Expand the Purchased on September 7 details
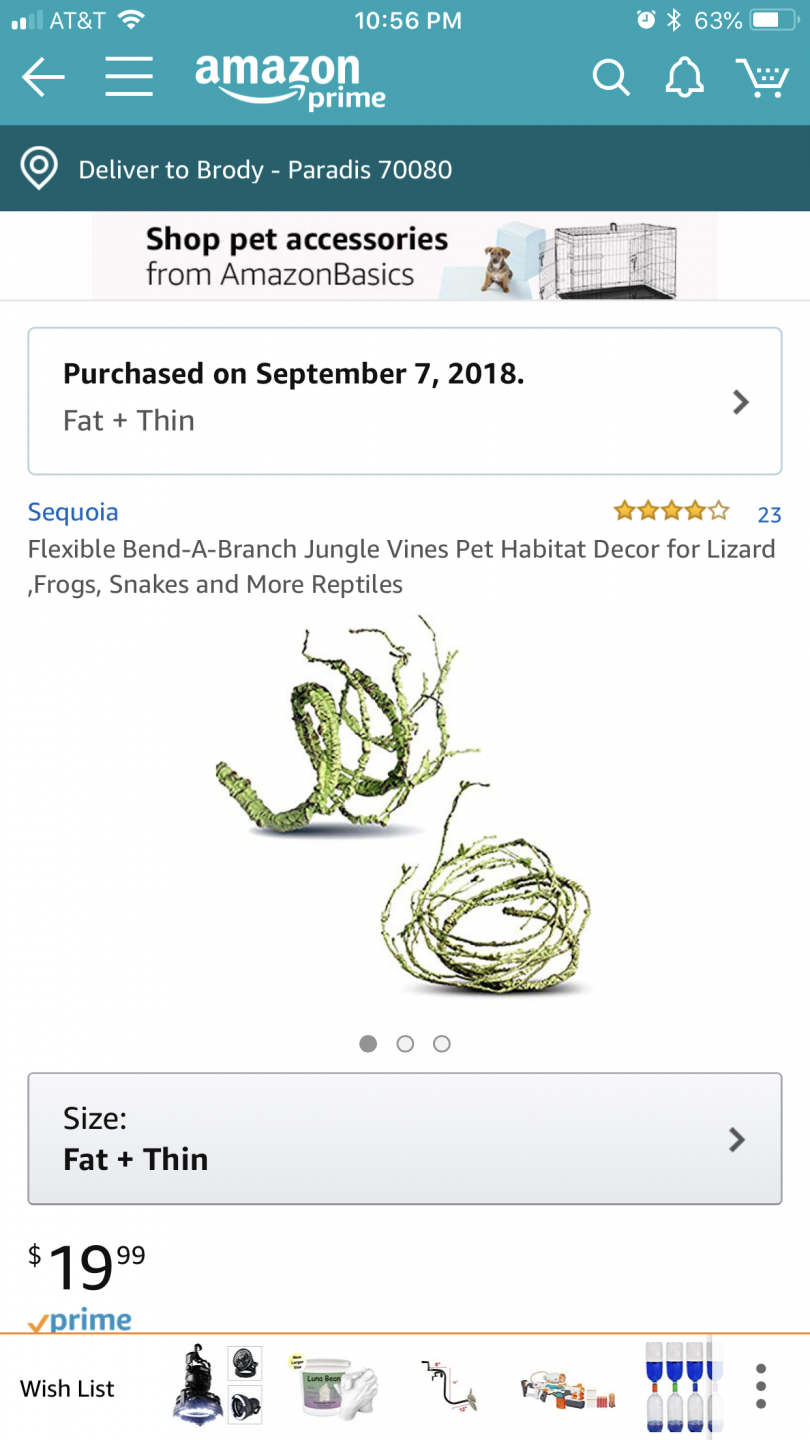810x1440 pixels. pos(404,401)
